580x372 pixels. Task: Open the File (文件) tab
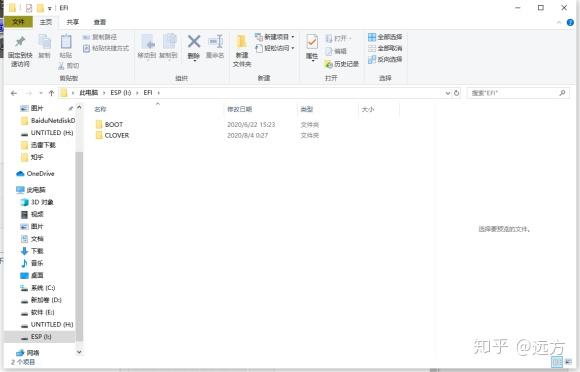coord(18,22)
